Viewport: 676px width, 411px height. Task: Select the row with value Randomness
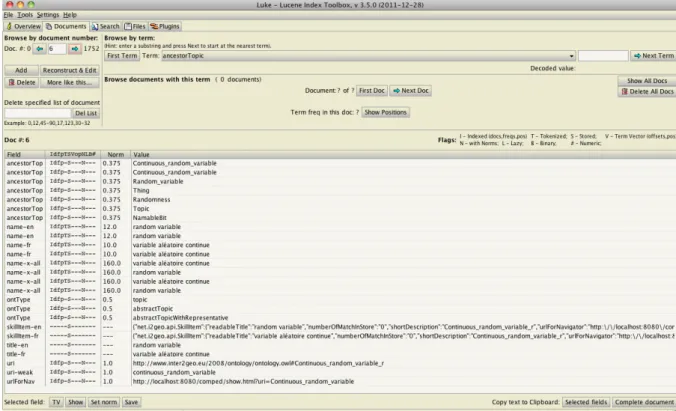(x=340, y=200)
